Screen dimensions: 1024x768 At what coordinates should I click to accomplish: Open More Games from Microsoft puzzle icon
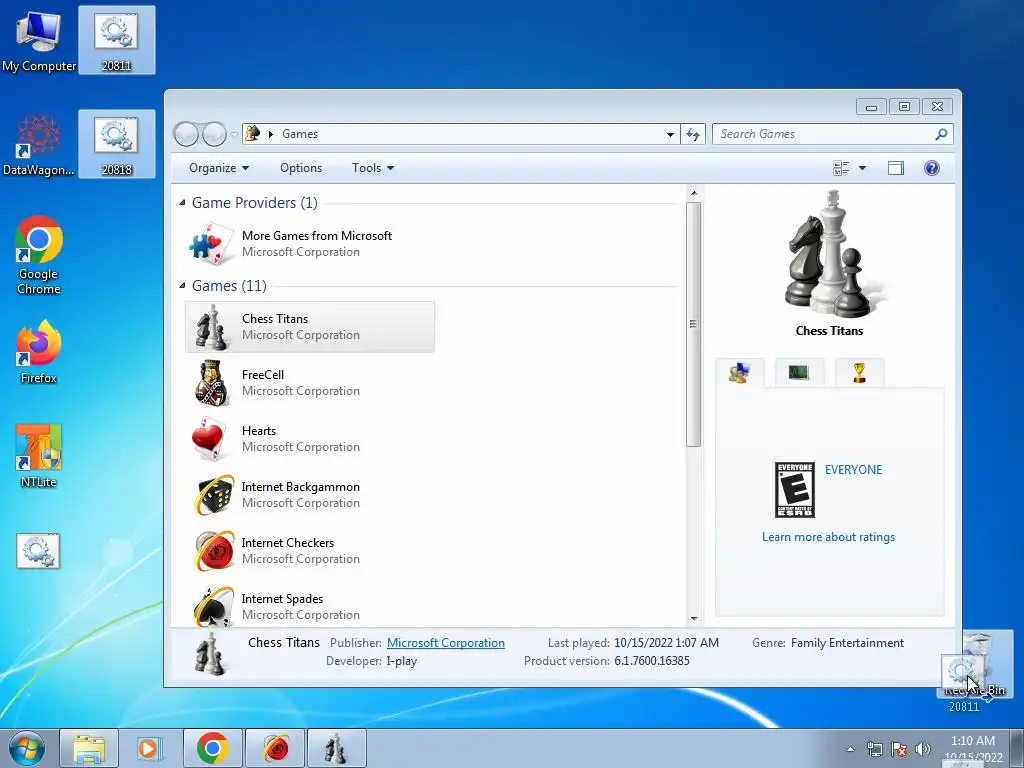click(x=212, y=244)
